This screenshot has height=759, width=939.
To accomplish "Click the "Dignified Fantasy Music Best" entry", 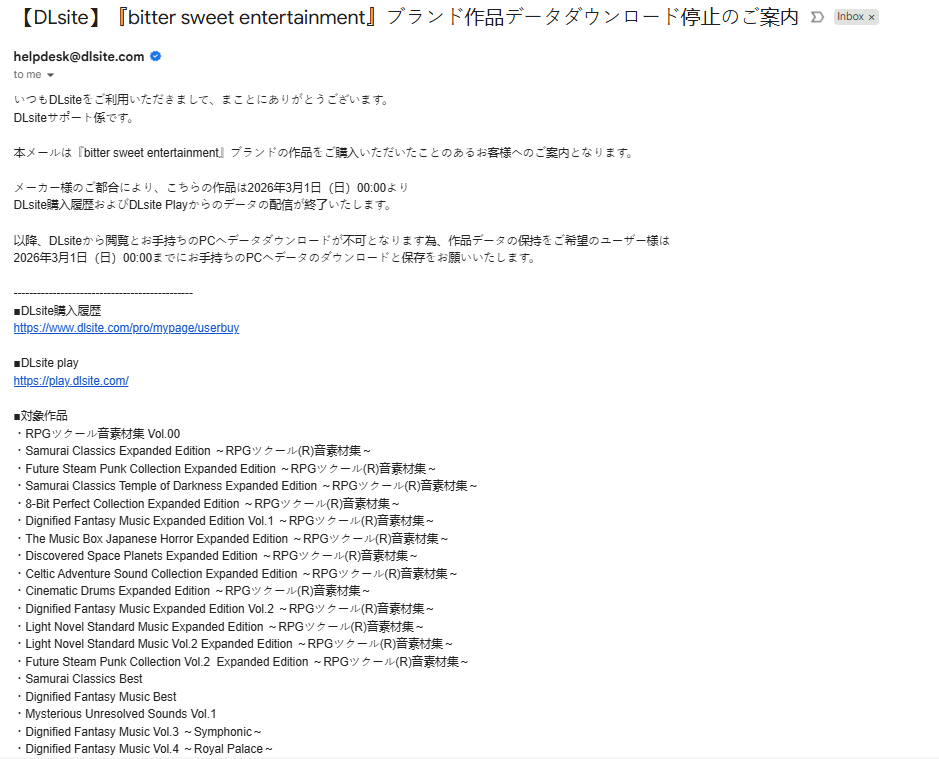I will pos(100,697).
